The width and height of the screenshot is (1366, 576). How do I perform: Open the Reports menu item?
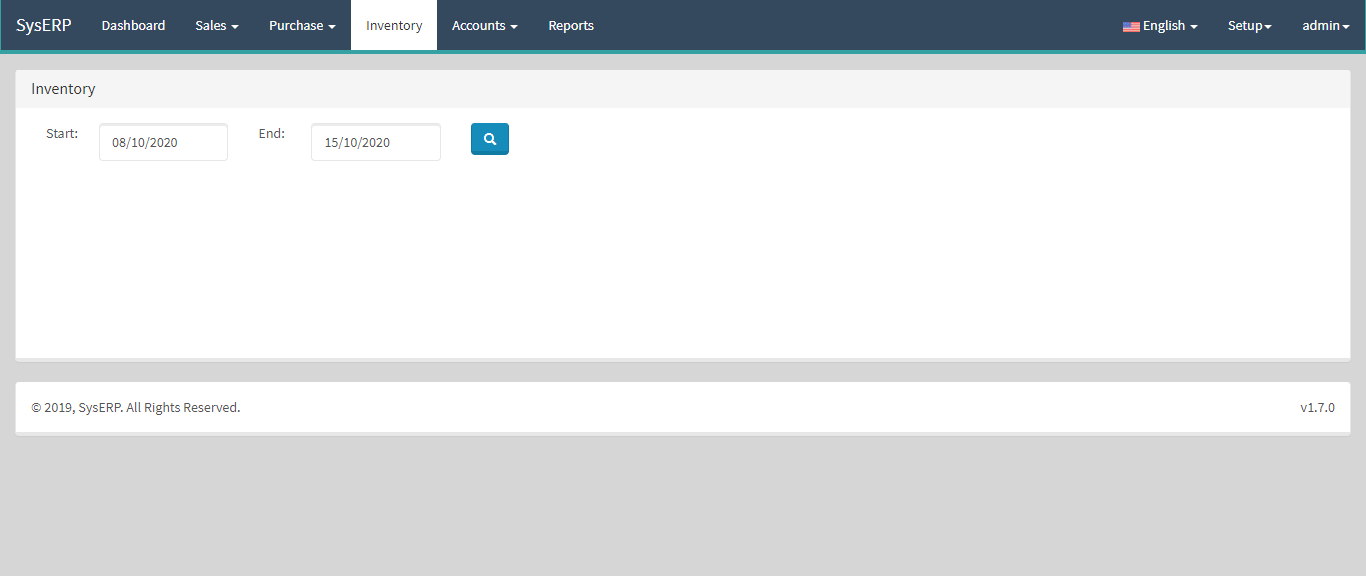click(x=571, y=25)
